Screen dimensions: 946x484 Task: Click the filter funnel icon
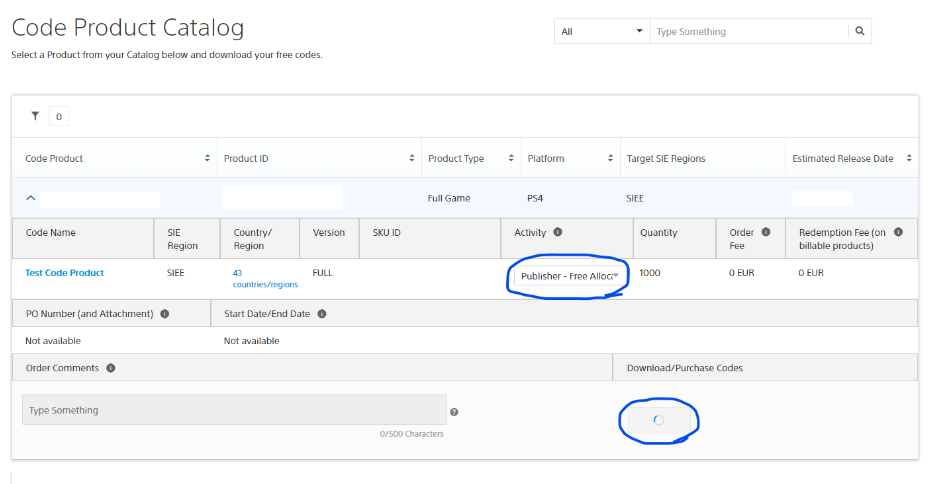click(35, 116)
